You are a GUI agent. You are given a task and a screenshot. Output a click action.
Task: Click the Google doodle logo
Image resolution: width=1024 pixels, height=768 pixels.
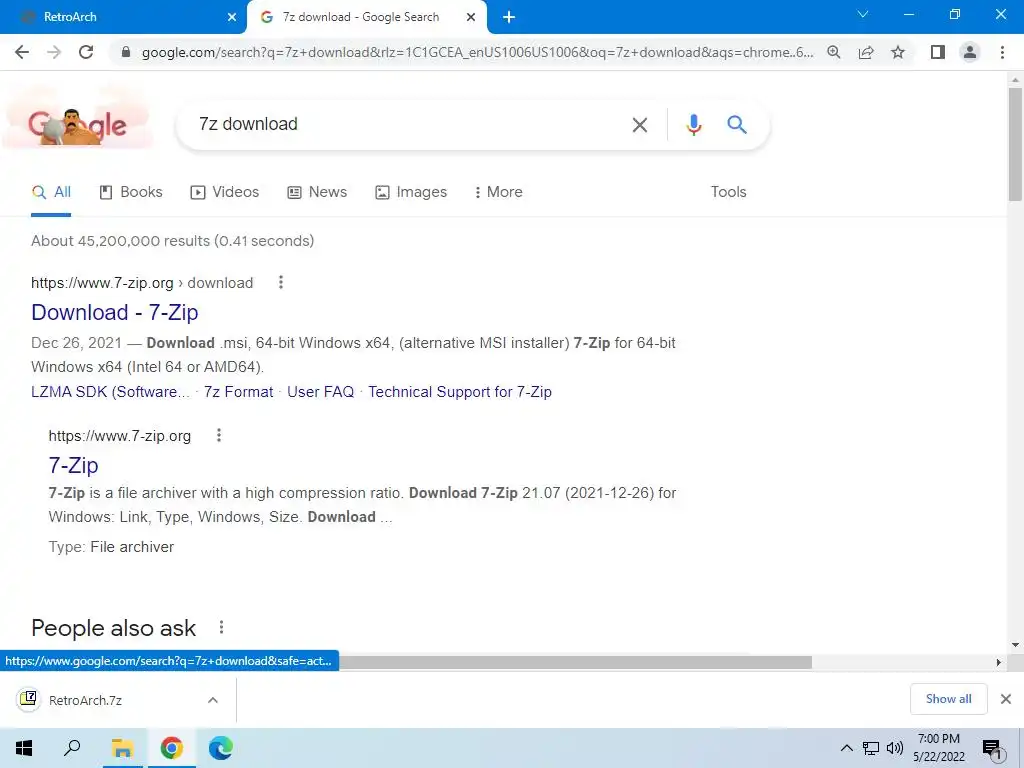(x=77, y=124)
